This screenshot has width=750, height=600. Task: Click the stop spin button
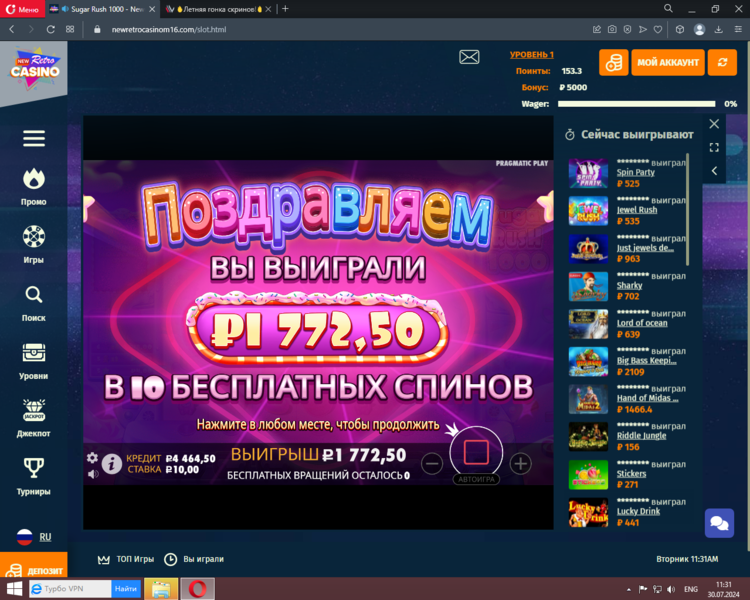[476, 452]
